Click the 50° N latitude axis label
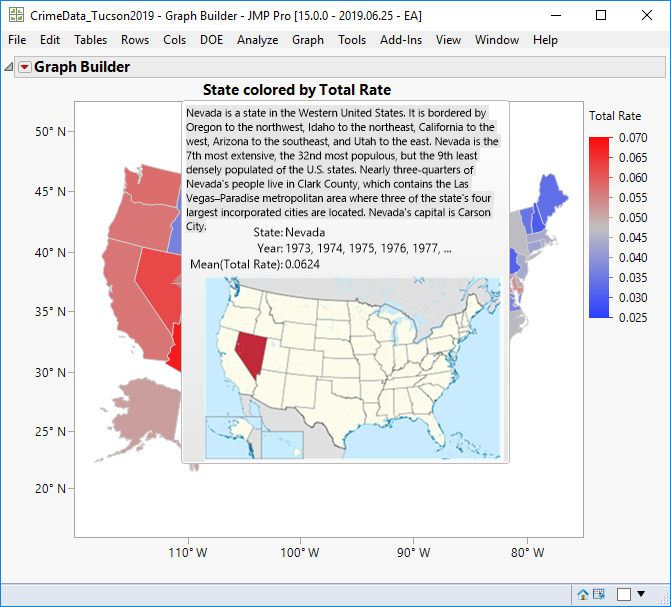Viewport: 671px width, 607px height. (x=50, y=132)
